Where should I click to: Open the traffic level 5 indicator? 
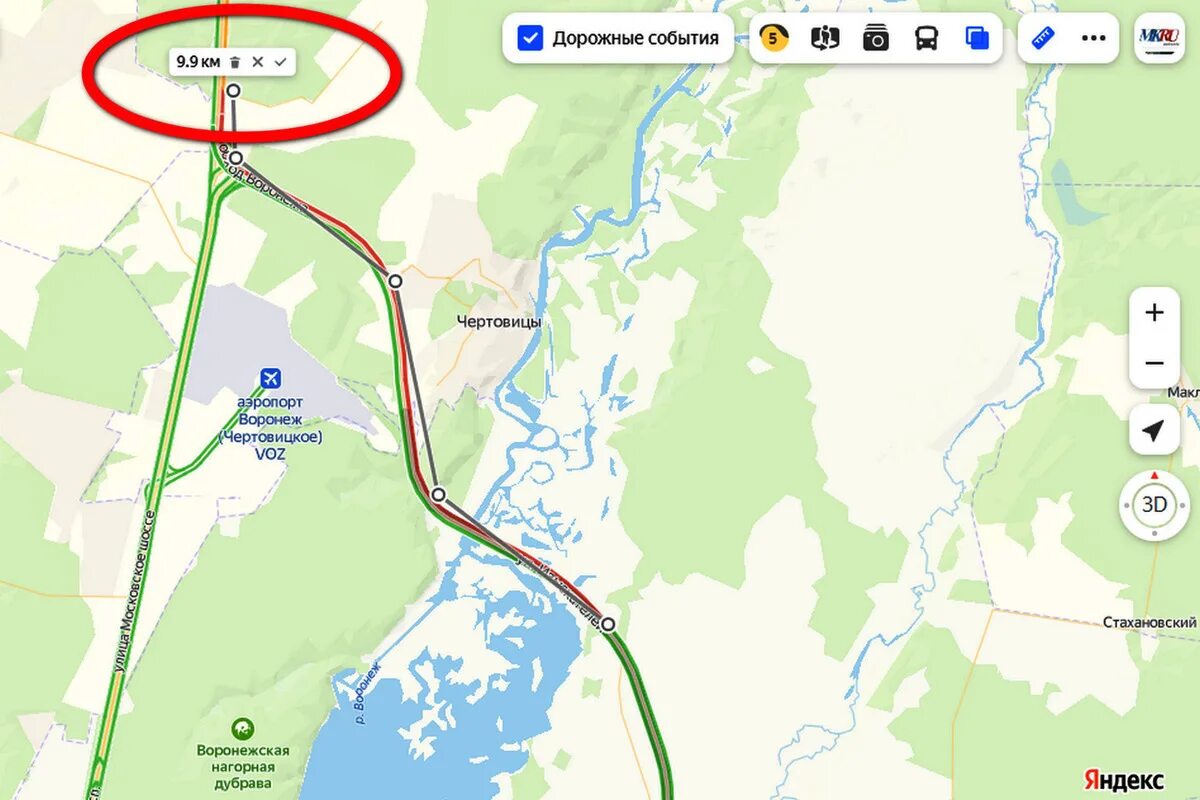[x=773, y=39]
